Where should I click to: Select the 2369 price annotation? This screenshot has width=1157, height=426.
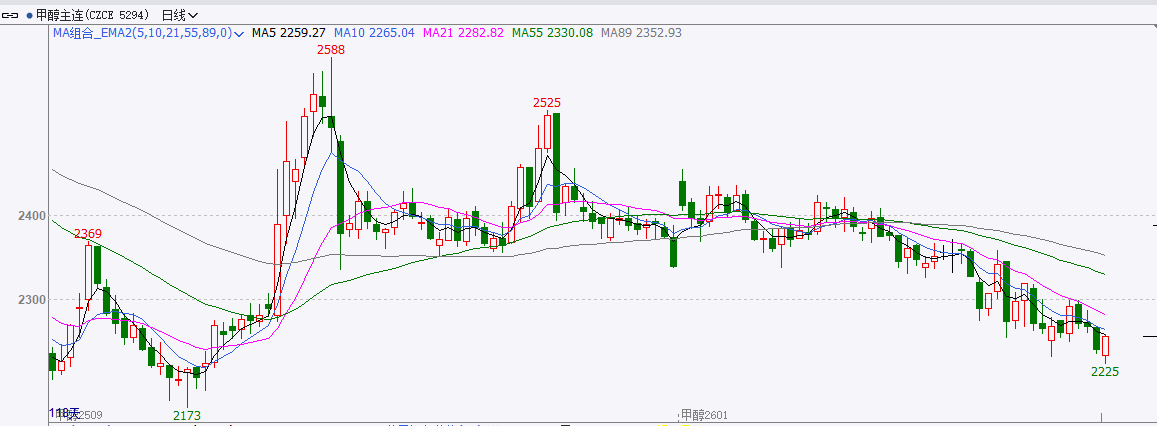[88, 234]
